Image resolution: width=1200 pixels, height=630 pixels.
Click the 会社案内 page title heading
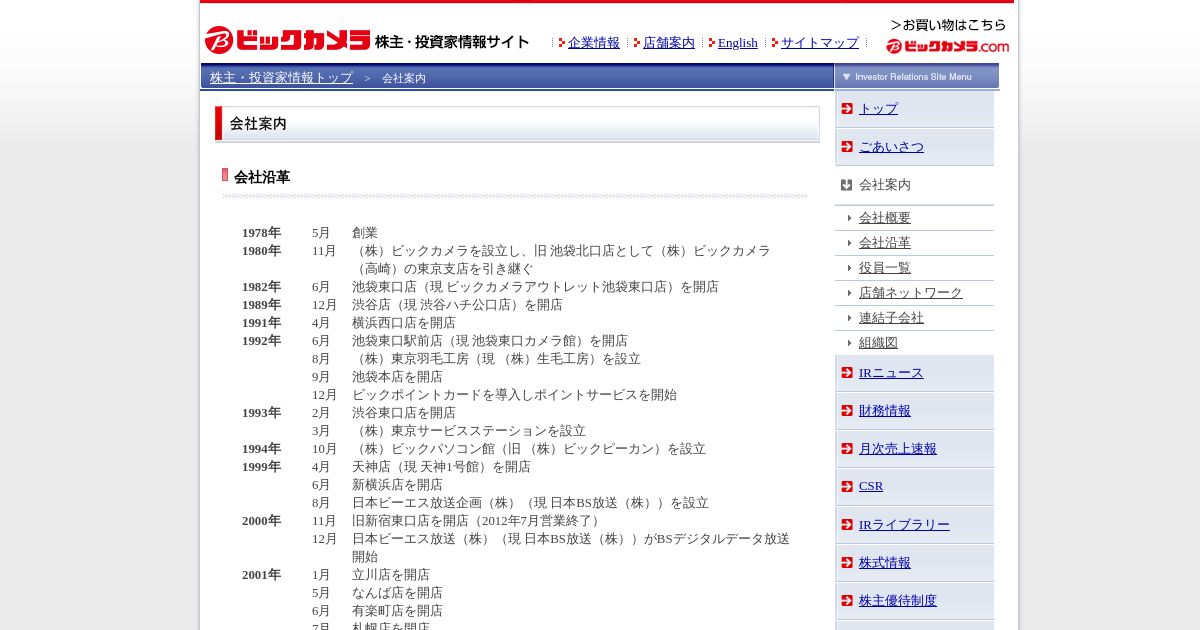258,124
